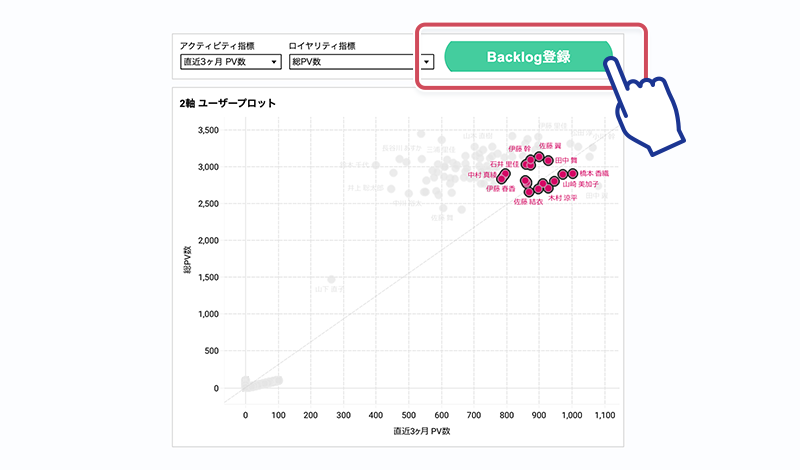Click the 石井 里佳 user label
The image size is (800, 470).
(504, 164)
